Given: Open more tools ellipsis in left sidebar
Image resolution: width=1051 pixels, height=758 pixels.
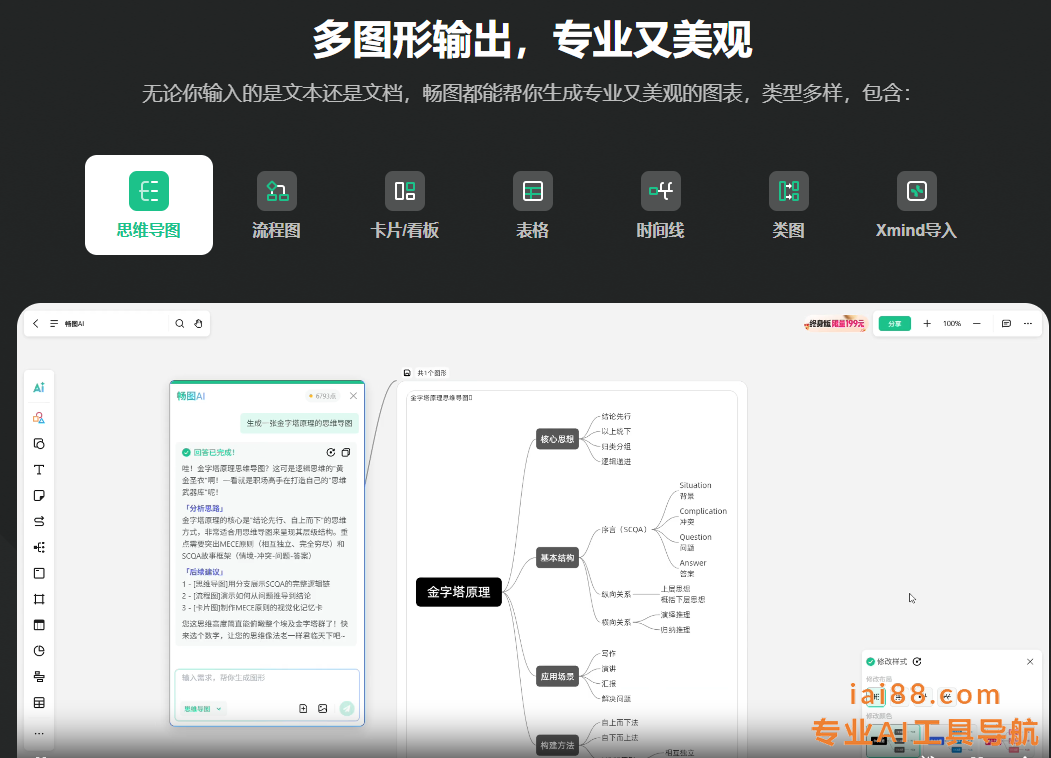Looking at the screenshot, I should click(39, 733).
